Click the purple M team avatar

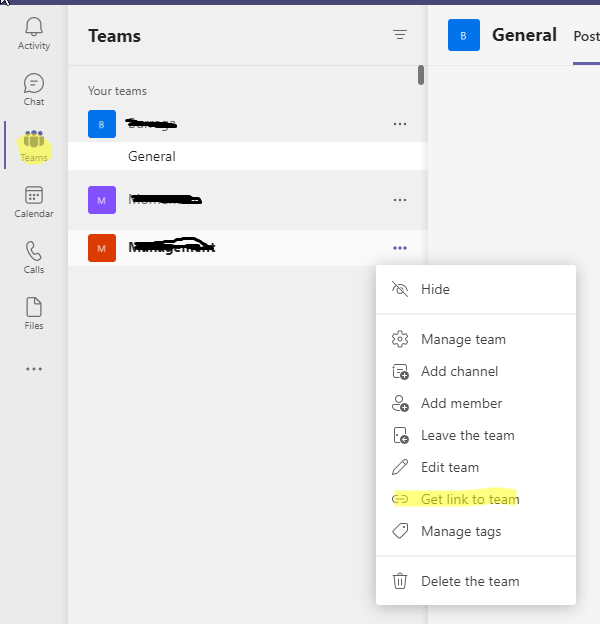(102, 200)
